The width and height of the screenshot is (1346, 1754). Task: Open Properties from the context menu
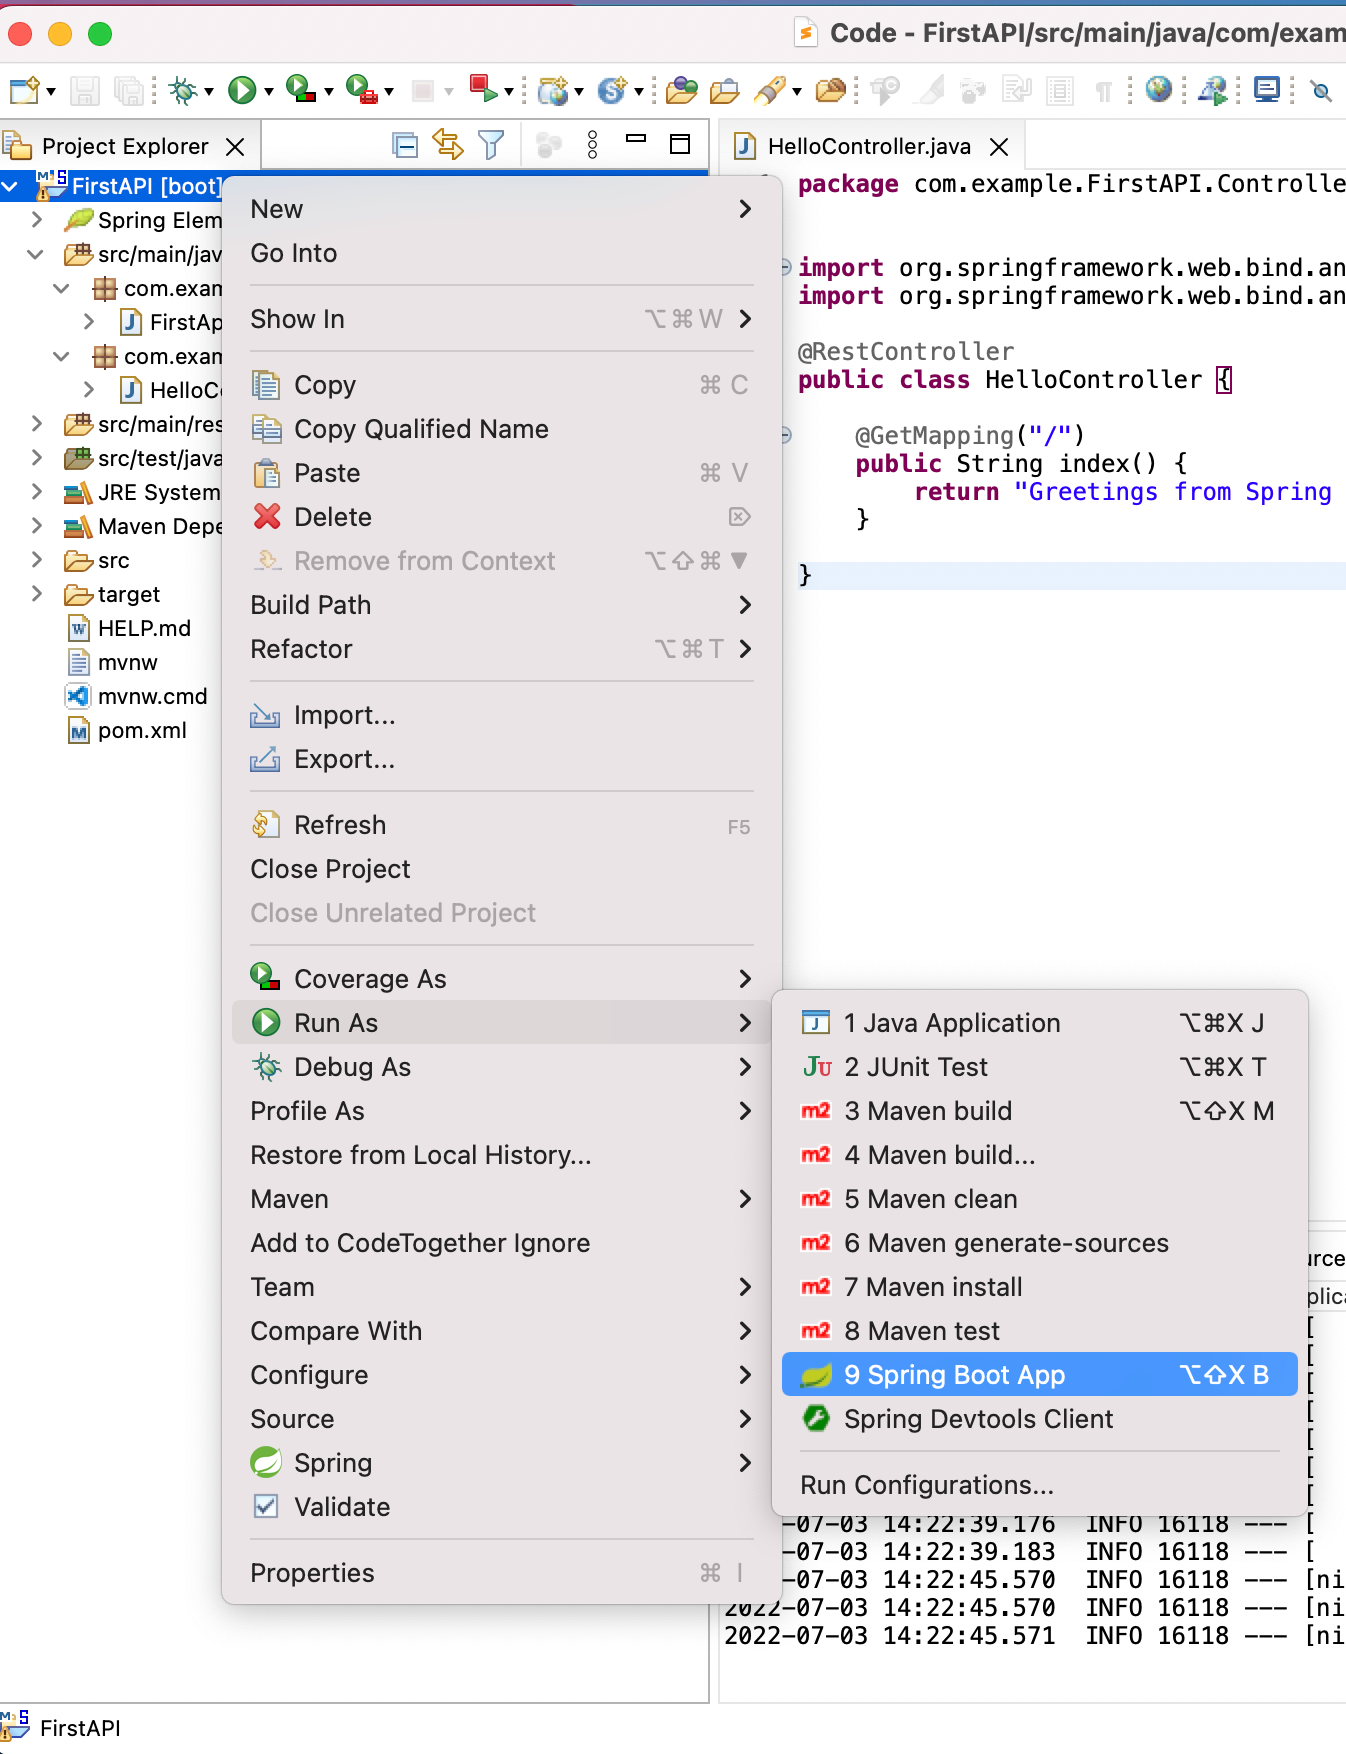[501, 1573]
